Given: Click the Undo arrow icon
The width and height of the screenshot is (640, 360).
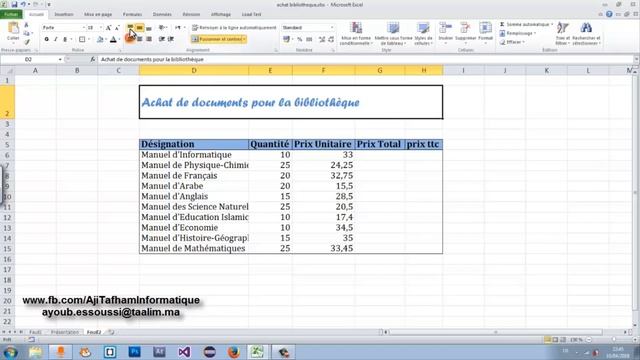Looking at the screenshot, I should click(x=23, y=4).
